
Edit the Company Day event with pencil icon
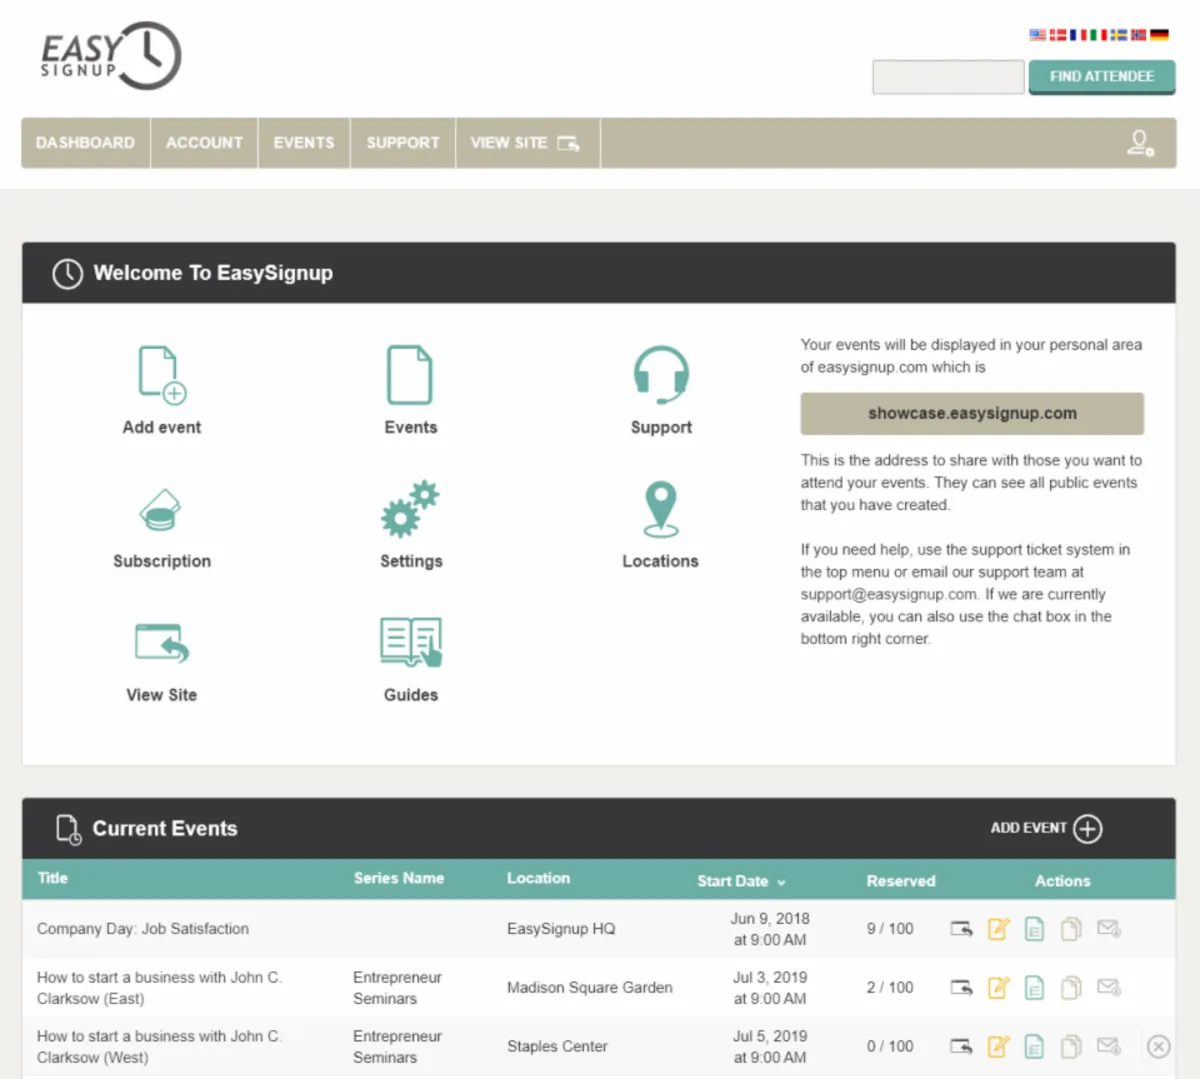click(998, 929)
